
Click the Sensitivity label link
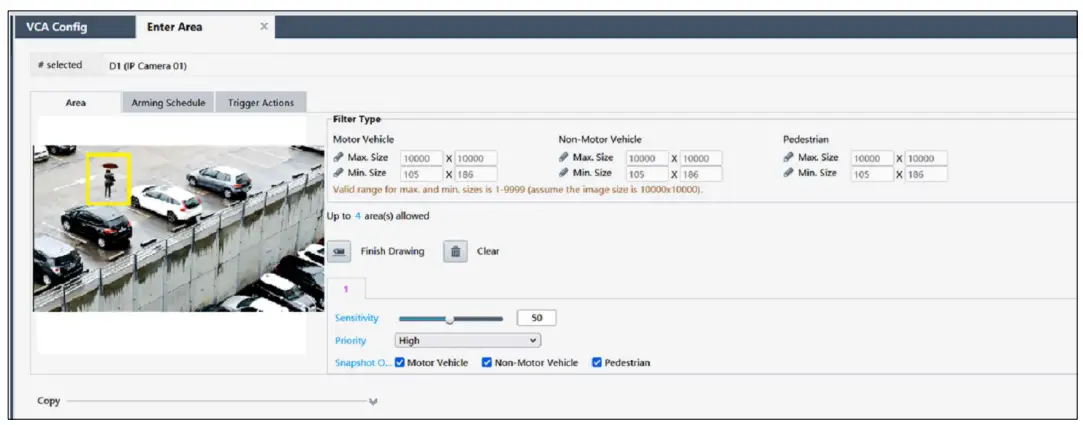[x=357, y=319]
